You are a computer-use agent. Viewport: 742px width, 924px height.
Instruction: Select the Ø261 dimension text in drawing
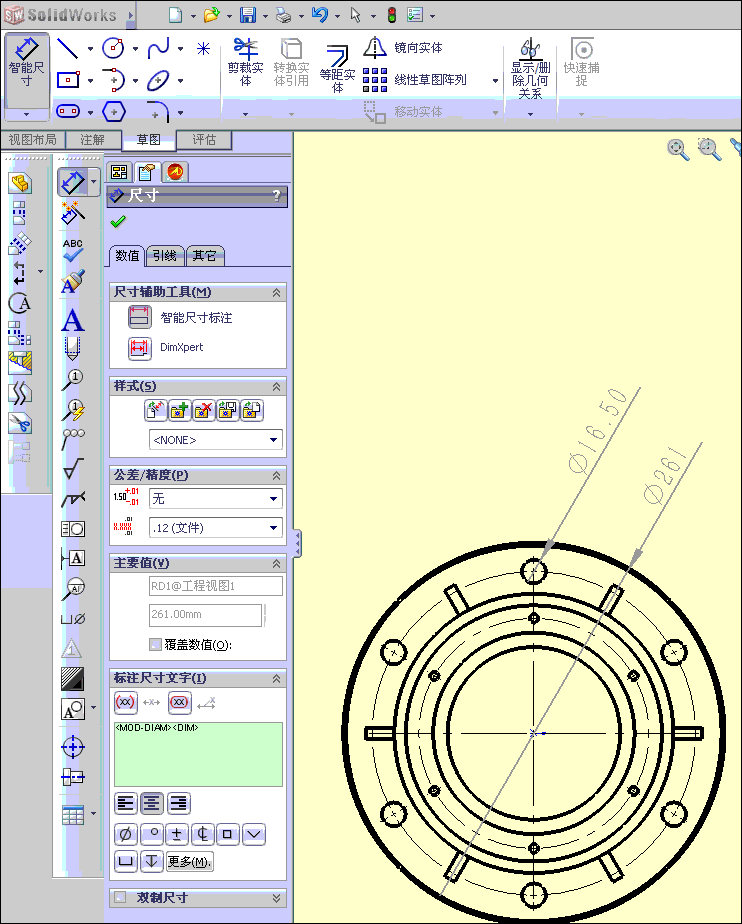pyautogui.click(x=665, y=475)
